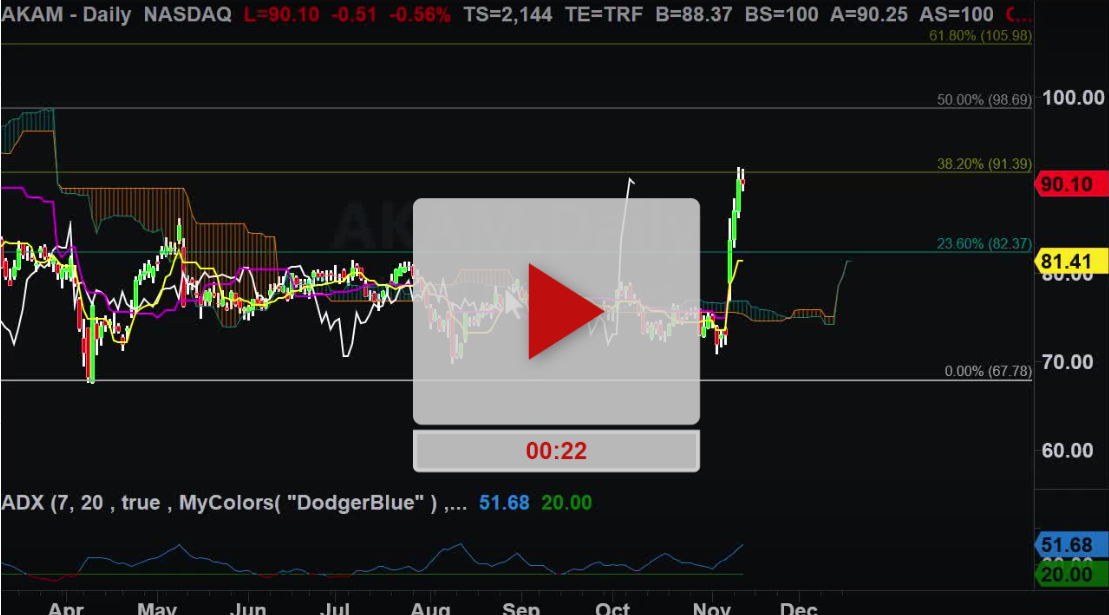Select the 0.00% (67.78) Fibonacci label
The image size is (1109, 615).
click(987, 371)
